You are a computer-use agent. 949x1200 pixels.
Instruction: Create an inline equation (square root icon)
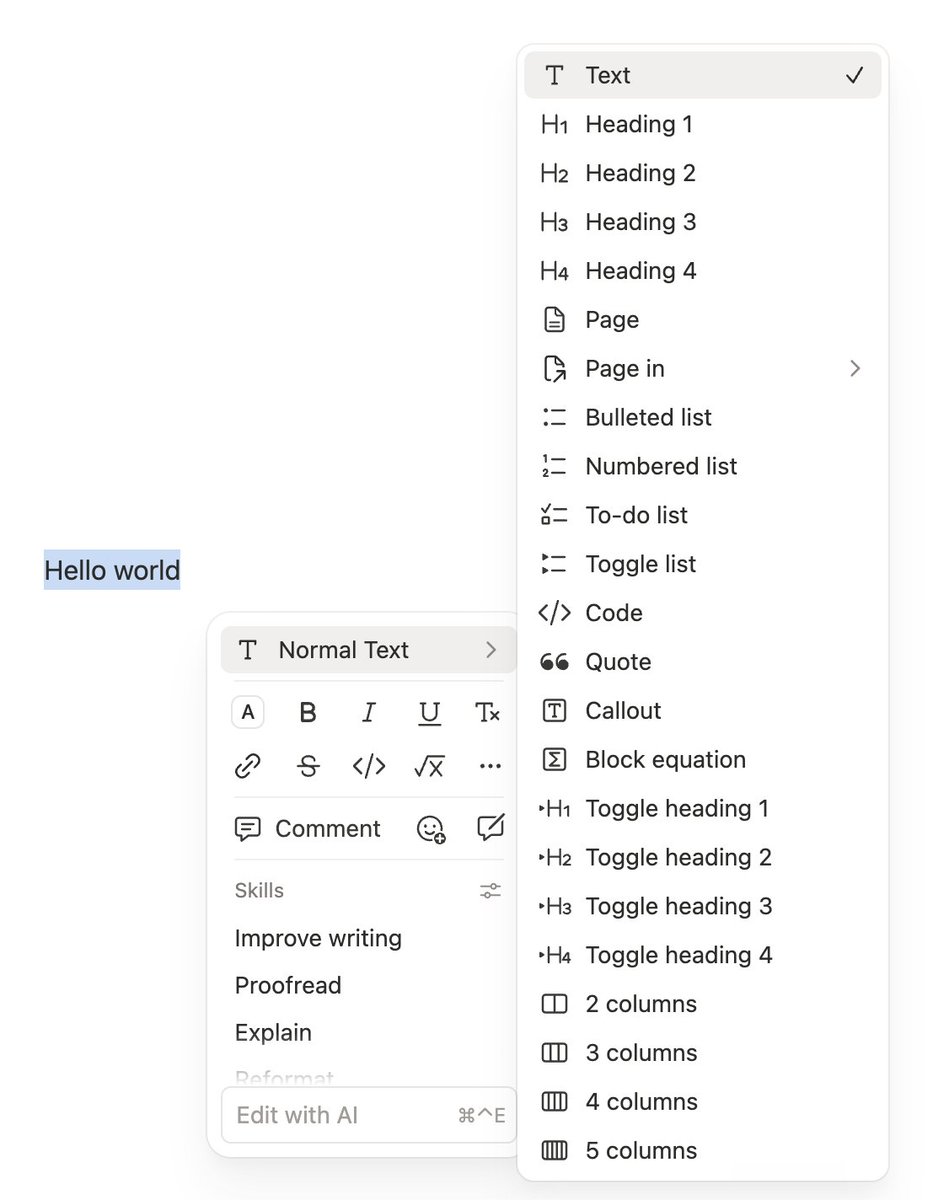click(429, 767)
